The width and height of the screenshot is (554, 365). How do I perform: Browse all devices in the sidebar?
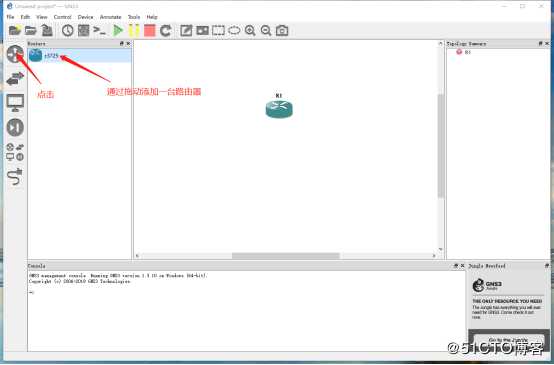tap(15, 152)
